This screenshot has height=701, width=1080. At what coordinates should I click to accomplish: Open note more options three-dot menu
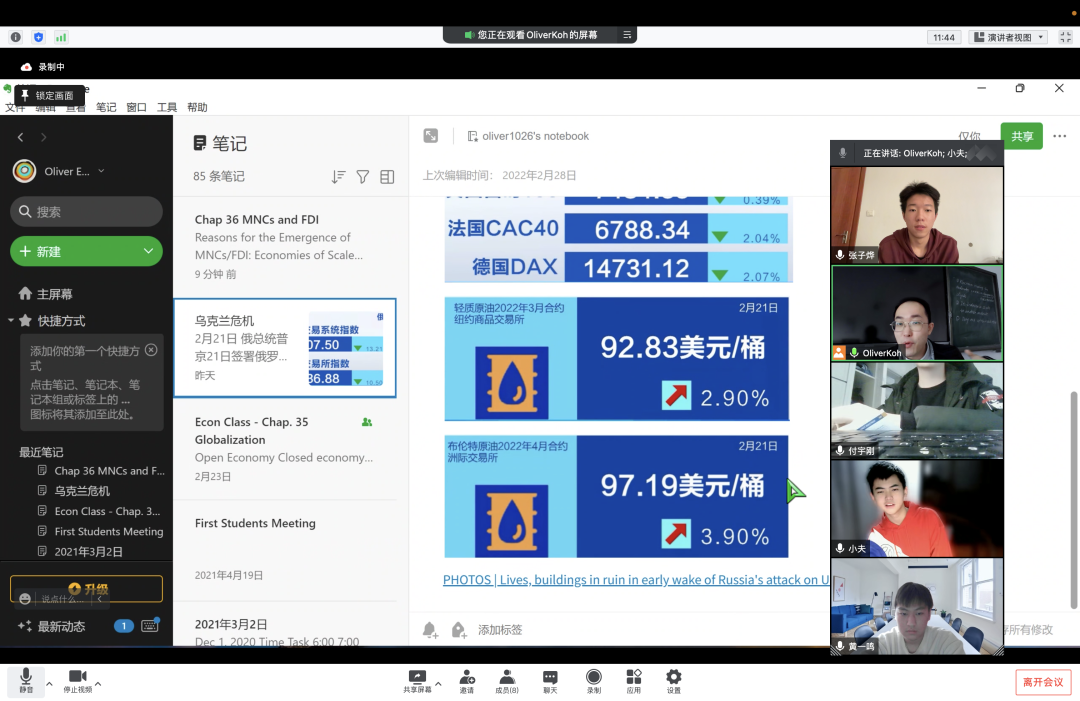pos(1059,136)
